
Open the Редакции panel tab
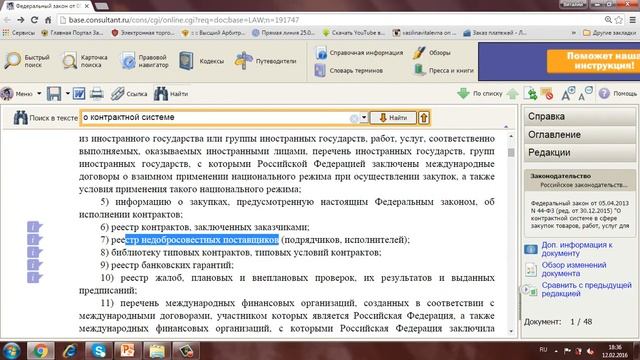pyautogui.click(x=580, y=153)
